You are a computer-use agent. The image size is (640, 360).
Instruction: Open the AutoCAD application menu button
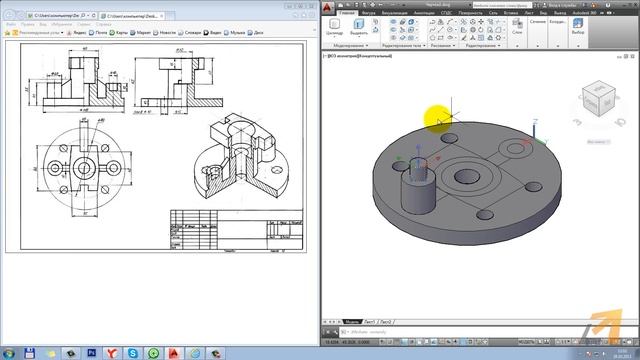[328, 7]
